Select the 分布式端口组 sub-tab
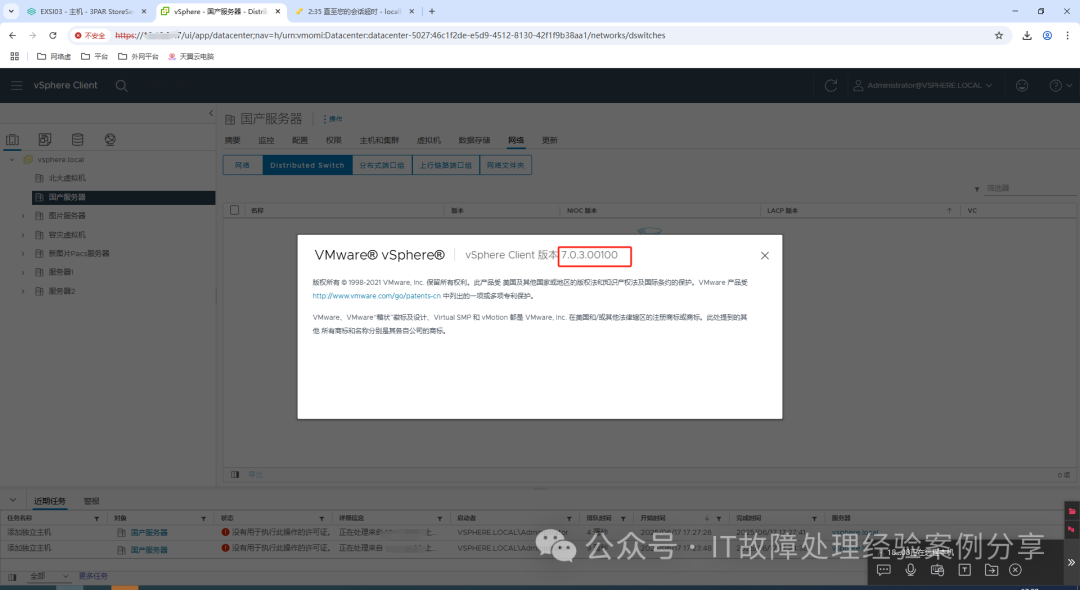1080x590 pixels. pos(382,165)
